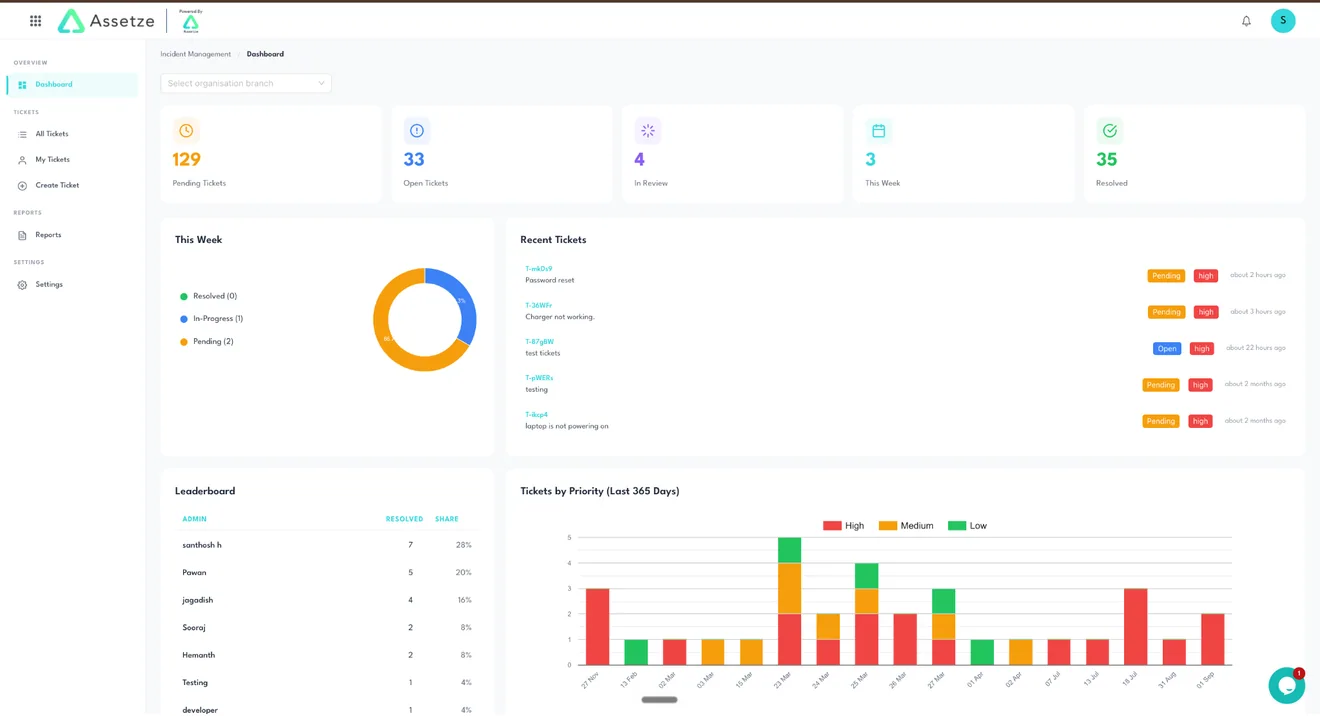Click the 'laptop is not powering on' text
This screenshot has width=1320, height=716.
(x=567, y=427)
